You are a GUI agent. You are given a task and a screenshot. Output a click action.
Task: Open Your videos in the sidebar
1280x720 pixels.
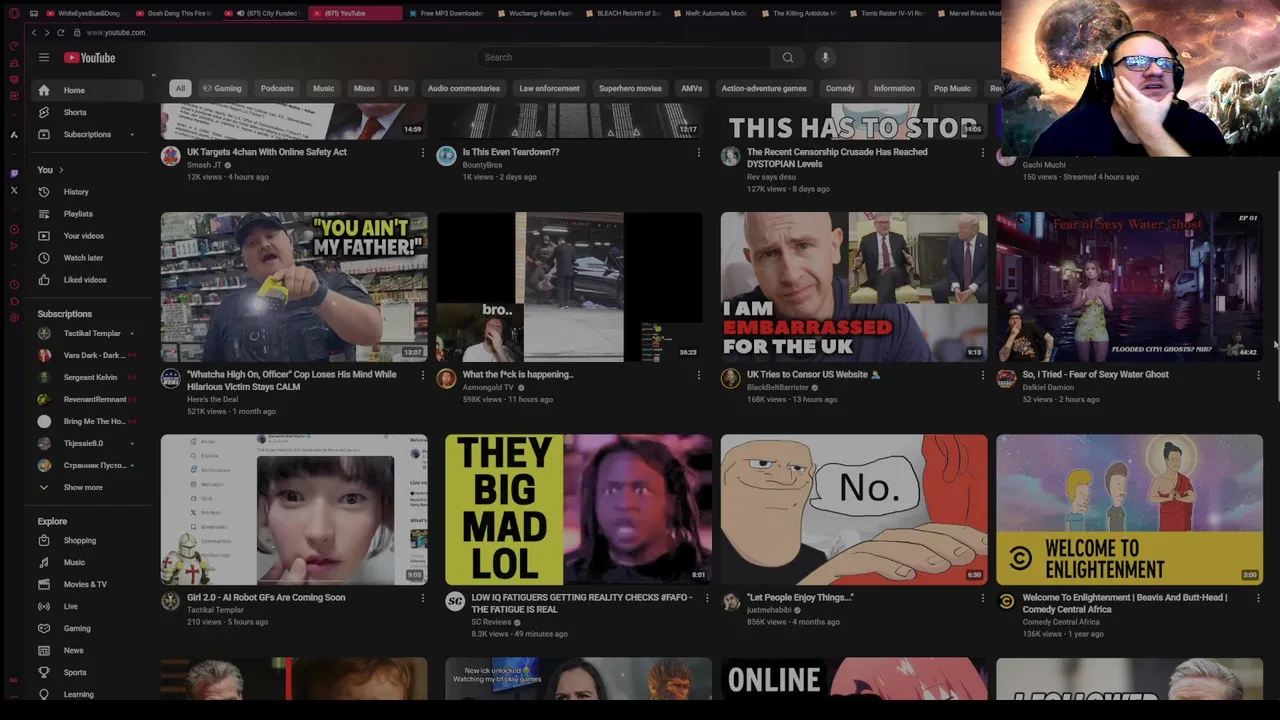(88, 236)
